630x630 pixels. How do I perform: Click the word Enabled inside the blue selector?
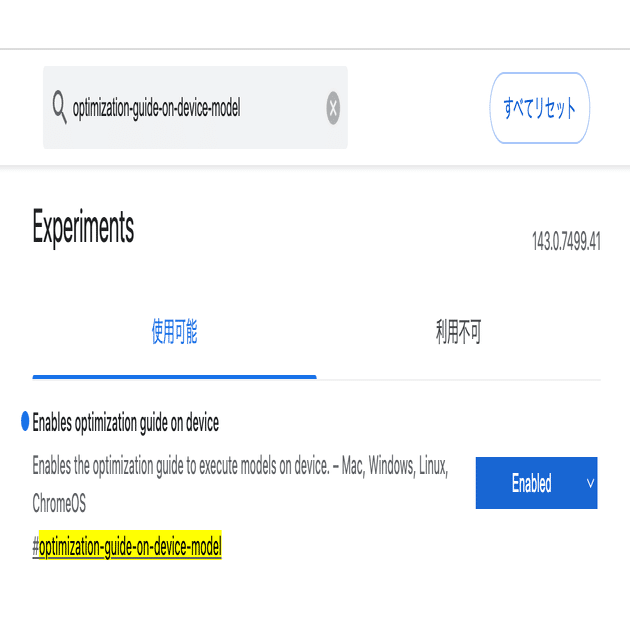coord(531,483)
